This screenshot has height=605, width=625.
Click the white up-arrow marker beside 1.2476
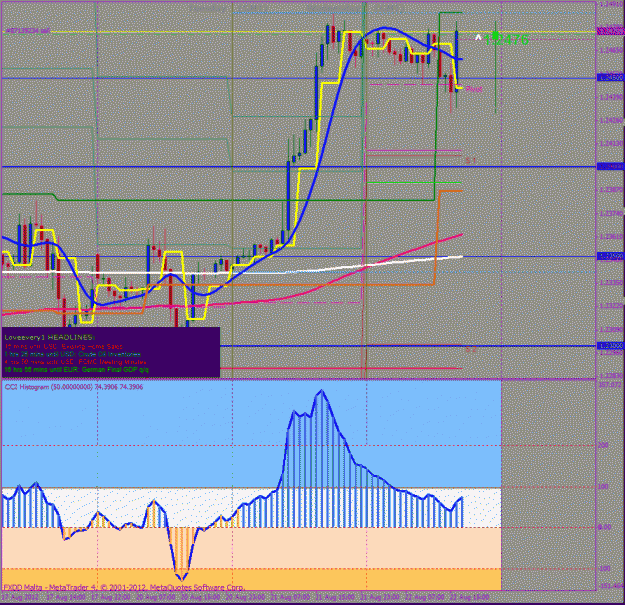pos(478,38)
